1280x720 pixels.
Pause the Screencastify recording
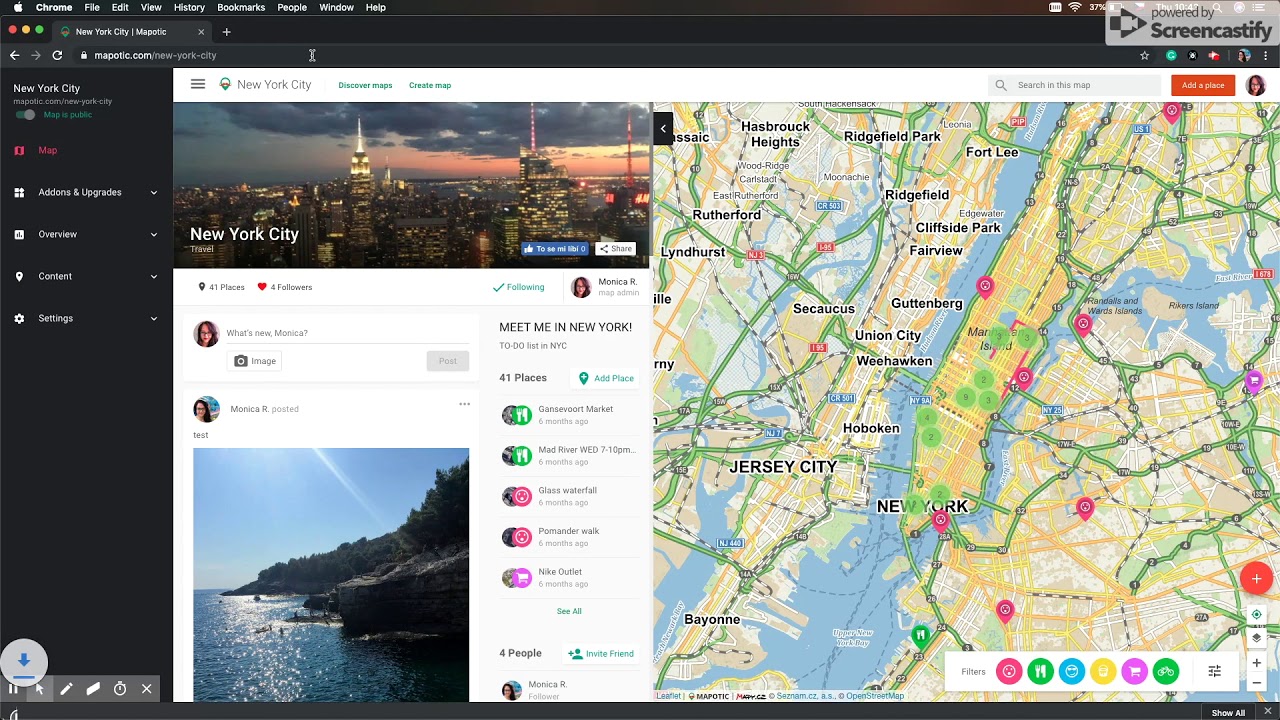click(13, 689)
